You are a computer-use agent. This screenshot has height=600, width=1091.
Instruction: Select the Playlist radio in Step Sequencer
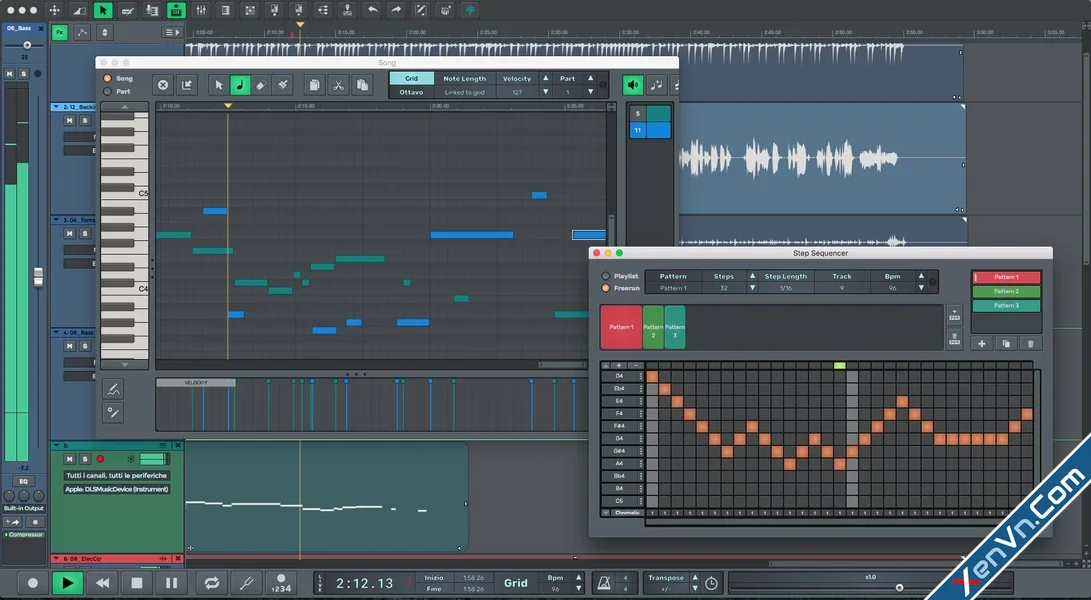[x=605, y=276]
